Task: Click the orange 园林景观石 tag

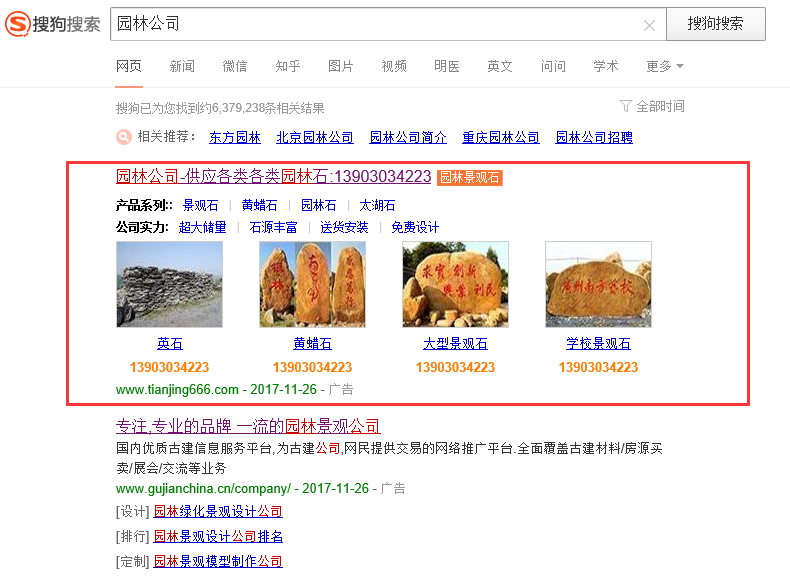Action: coord(469,178)
